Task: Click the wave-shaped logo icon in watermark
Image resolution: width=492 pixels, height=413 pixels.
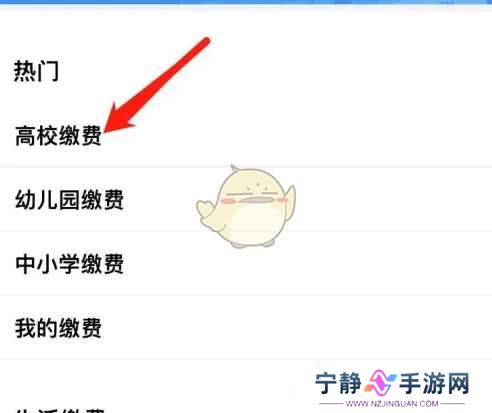Action: tap(380, 382)
